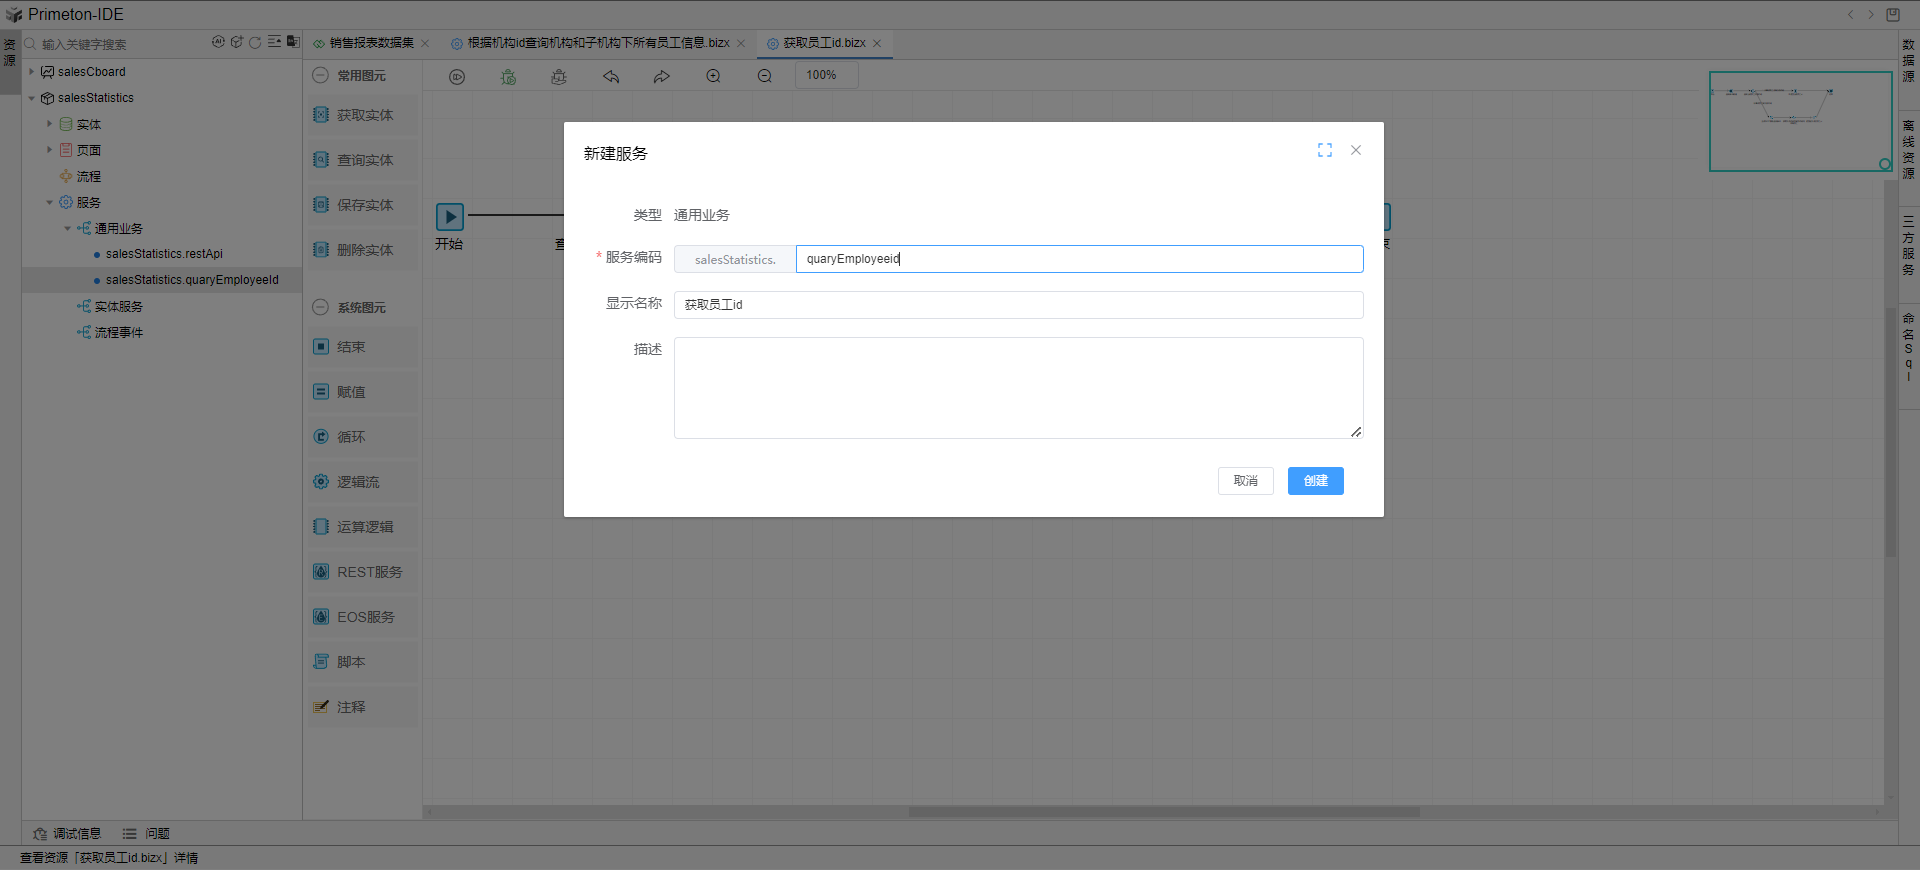1920x870 pixels.
Task: Collapse the 通用业务 tree node
Action: pyautogui.click(x=68, y=228)
